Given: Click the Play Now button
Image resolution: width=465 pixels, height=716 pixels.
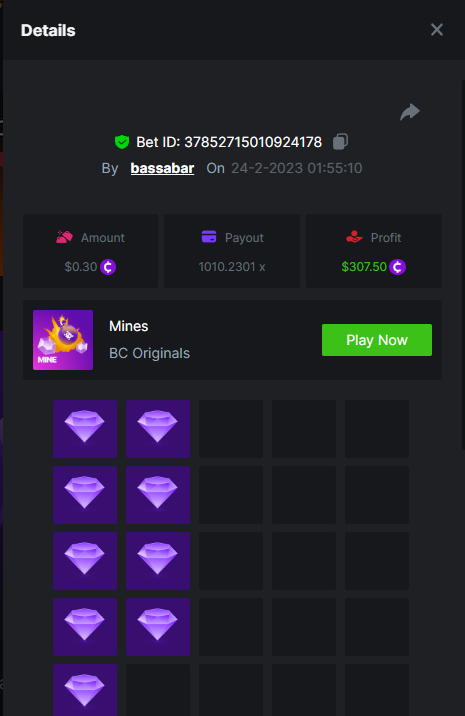Looking at the screenshot, I should click(x=377, y=340).
